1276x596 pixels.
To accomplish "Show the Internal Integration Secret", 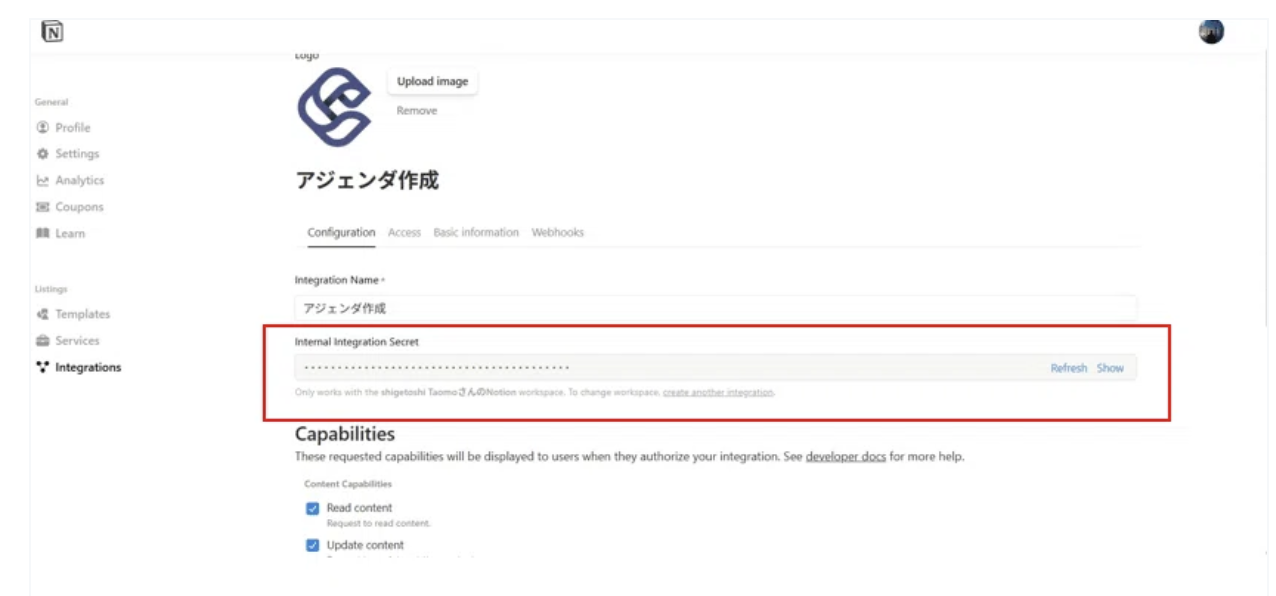I will 1110,368.
